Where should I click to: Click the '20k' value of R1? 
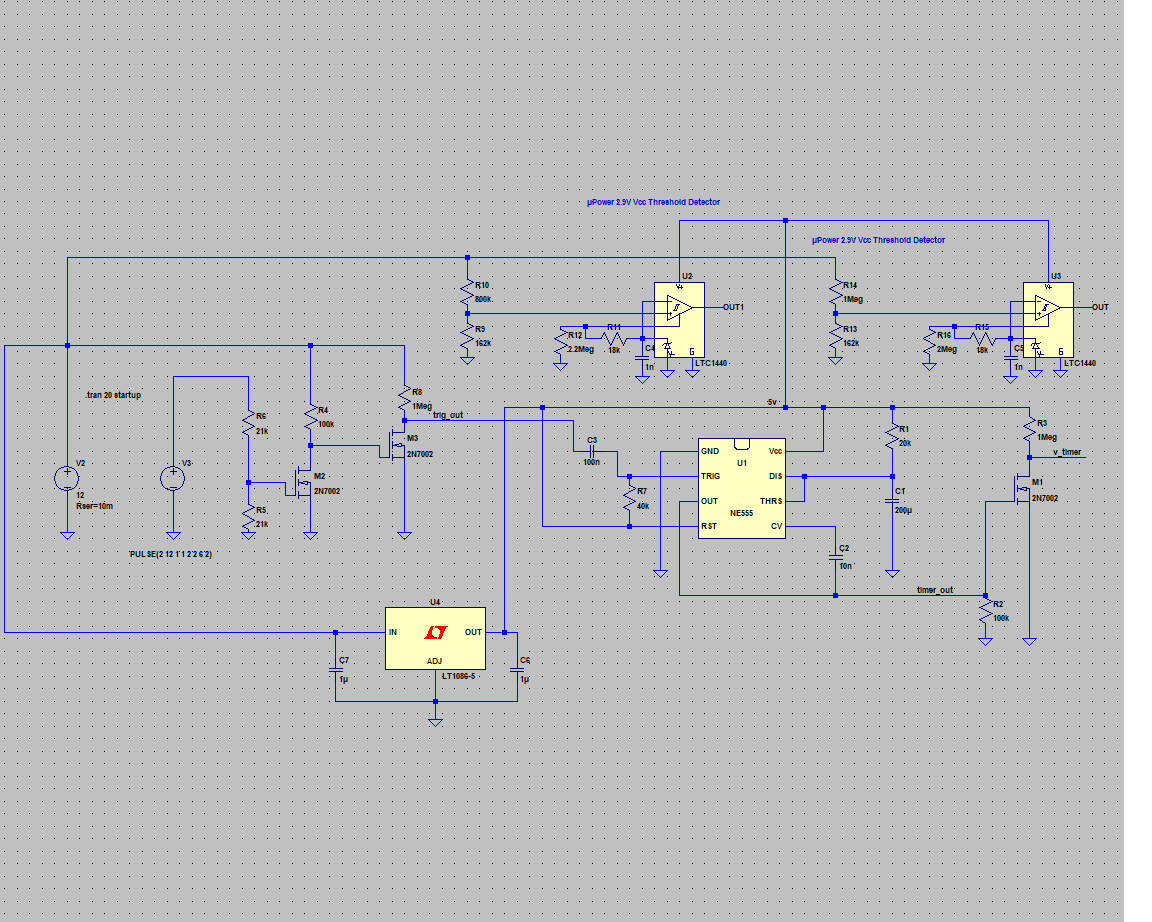[x=904, y=444]
